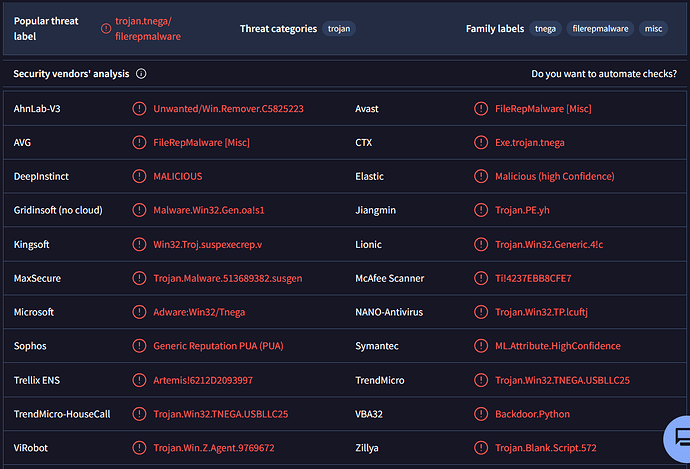Click the warning icon in the DeepInstinct row

[x=138, y=176]
